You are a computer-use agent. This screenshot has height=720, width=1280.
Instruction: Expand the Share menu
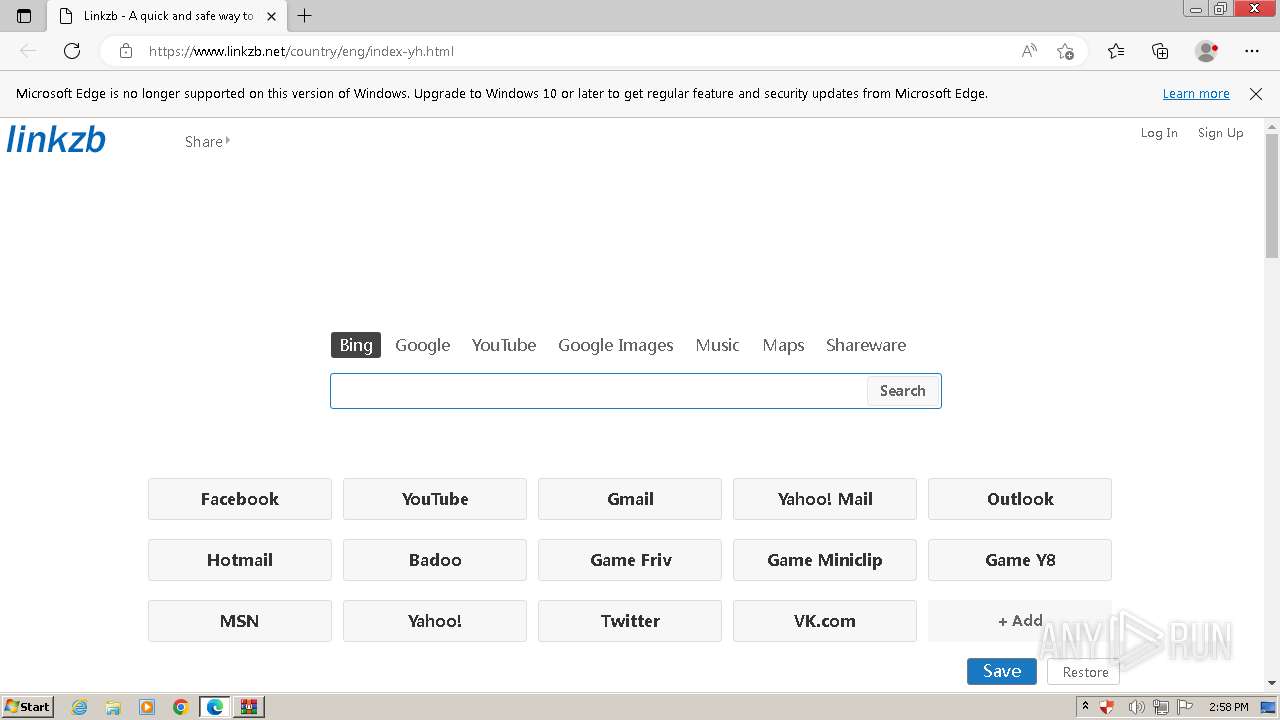click(207, 142)
